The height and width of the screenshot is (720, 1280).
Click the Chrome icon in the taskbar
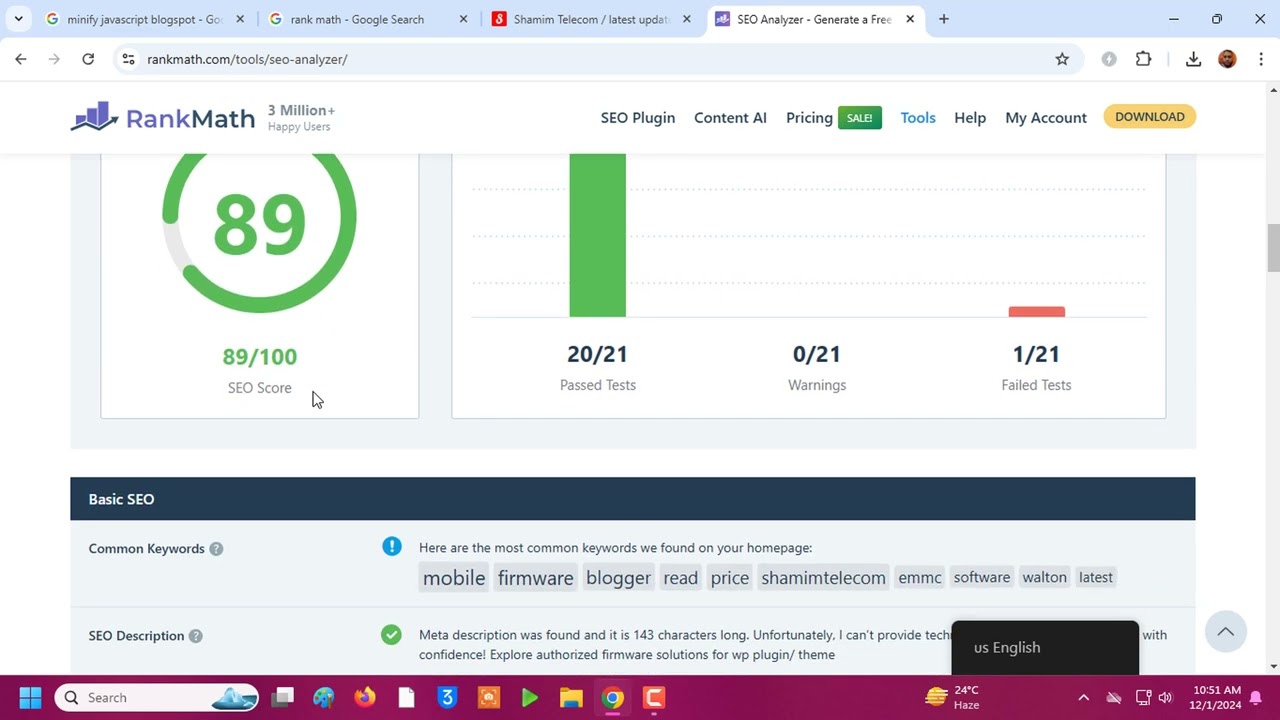(x=613, y=697)
